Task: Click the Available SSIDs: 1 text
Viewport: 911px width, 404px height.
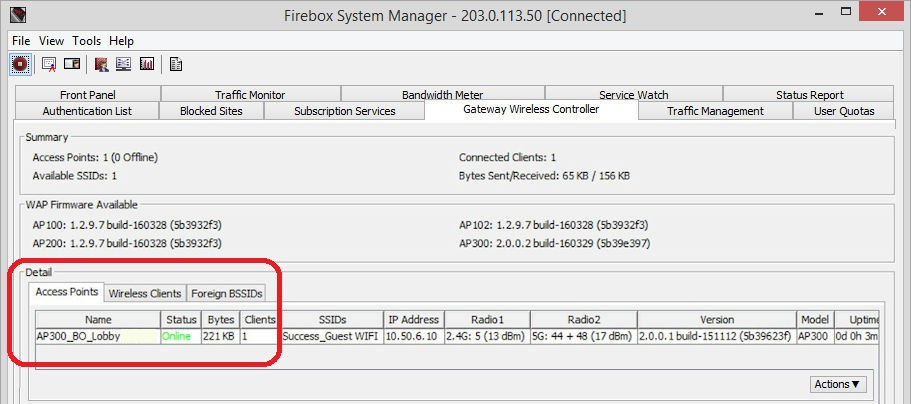Action: tap(74, 176)
